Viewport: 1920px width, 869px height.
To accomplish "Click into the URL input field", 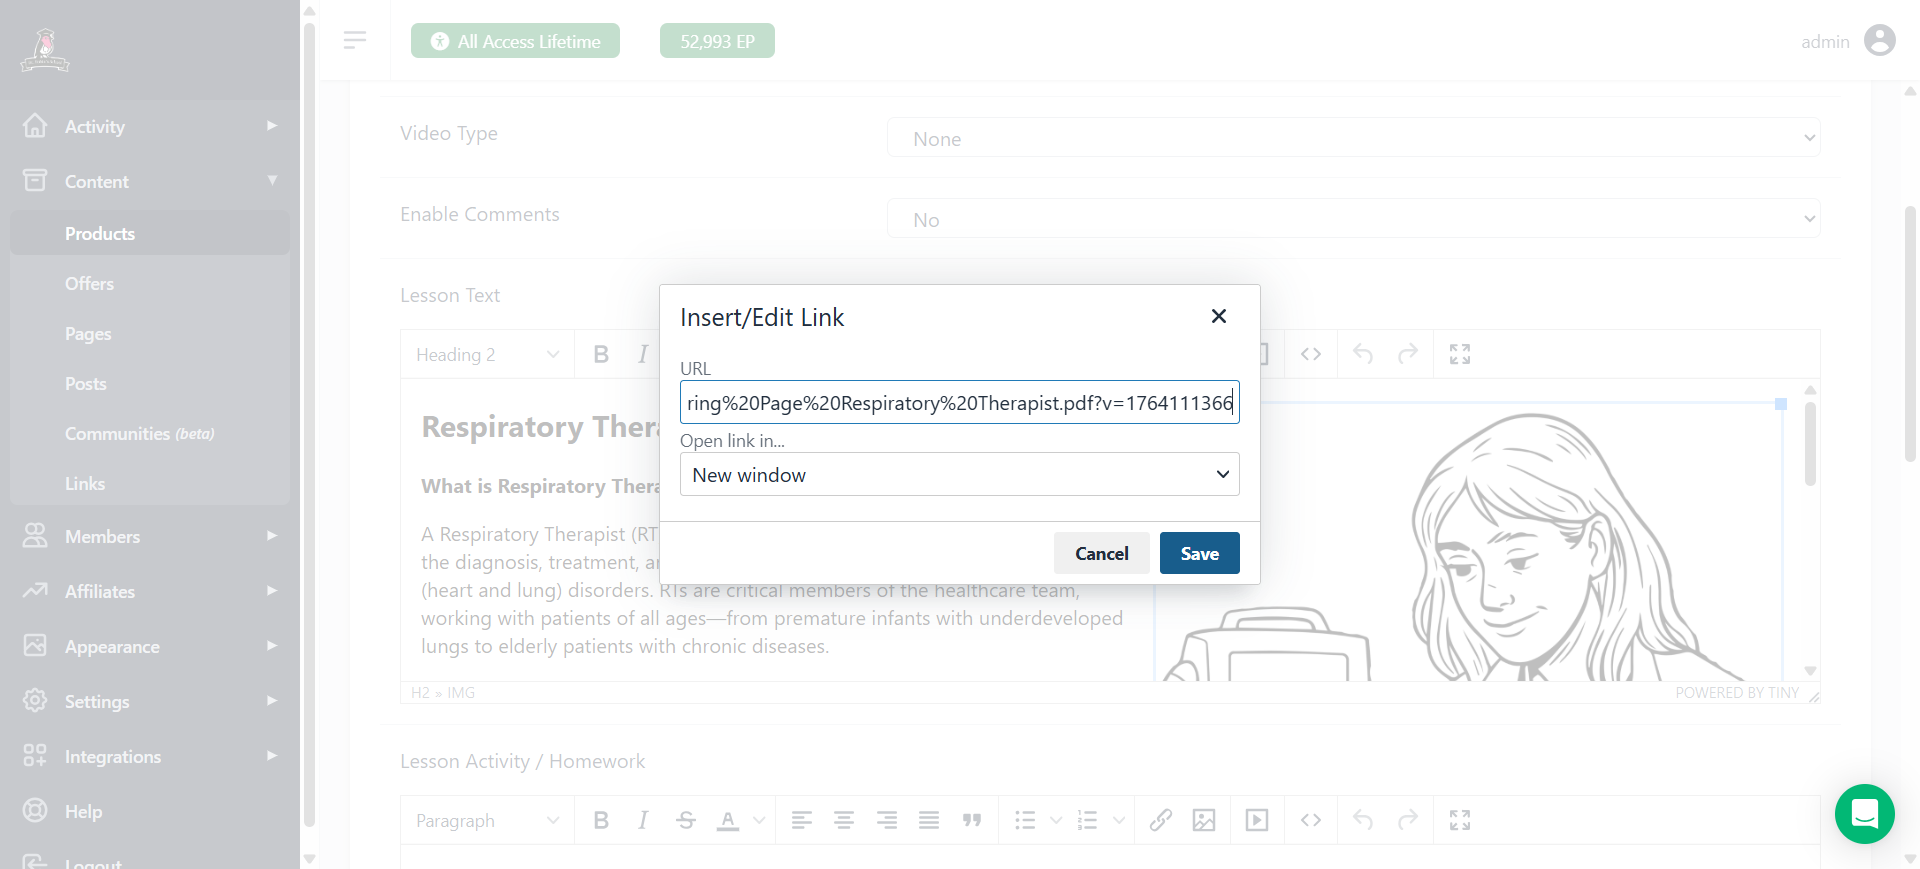I will pyautogui.click(x=959, y=403).
